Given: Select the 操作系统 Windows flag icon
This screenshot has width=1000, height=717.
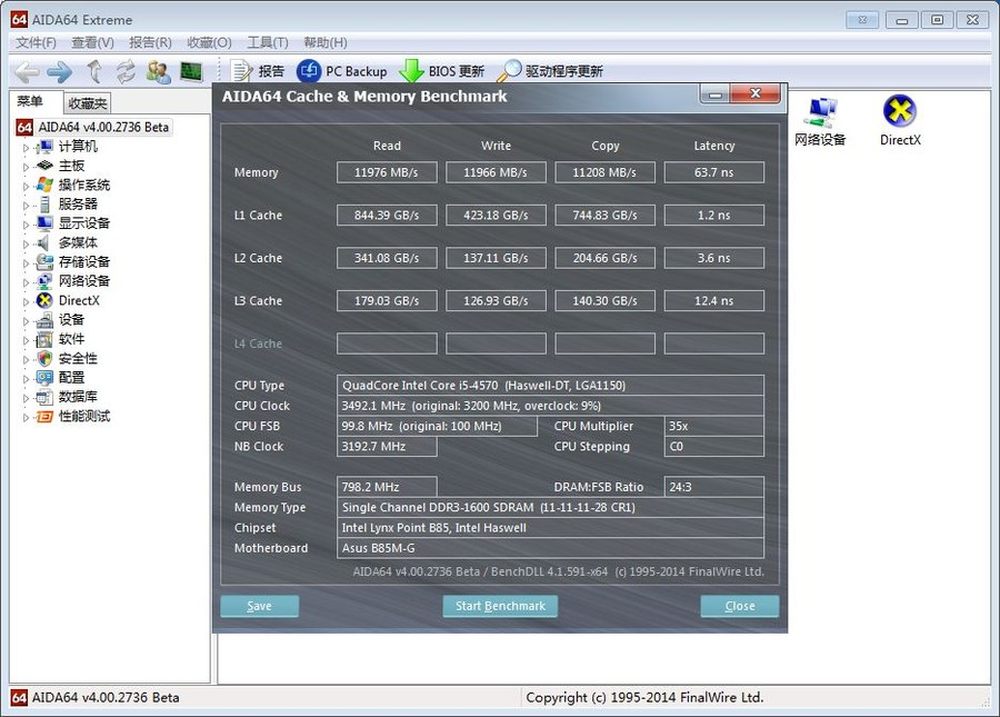Looking at the screenshot, I should click(x=45, y=185).
